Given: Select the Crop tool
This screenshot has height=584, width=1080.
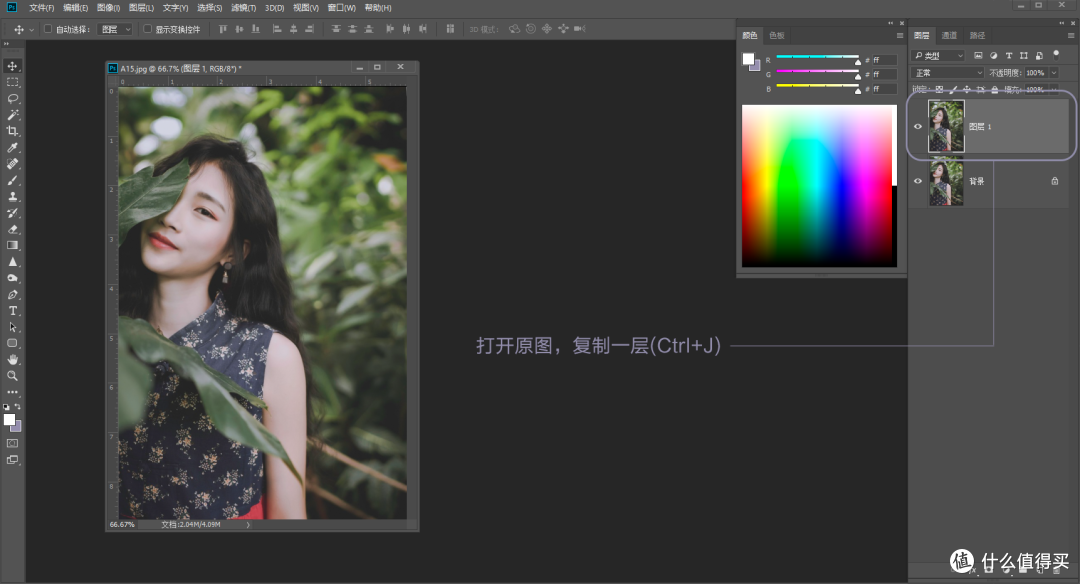Looking at the screenshot, I should click(13, 131).
